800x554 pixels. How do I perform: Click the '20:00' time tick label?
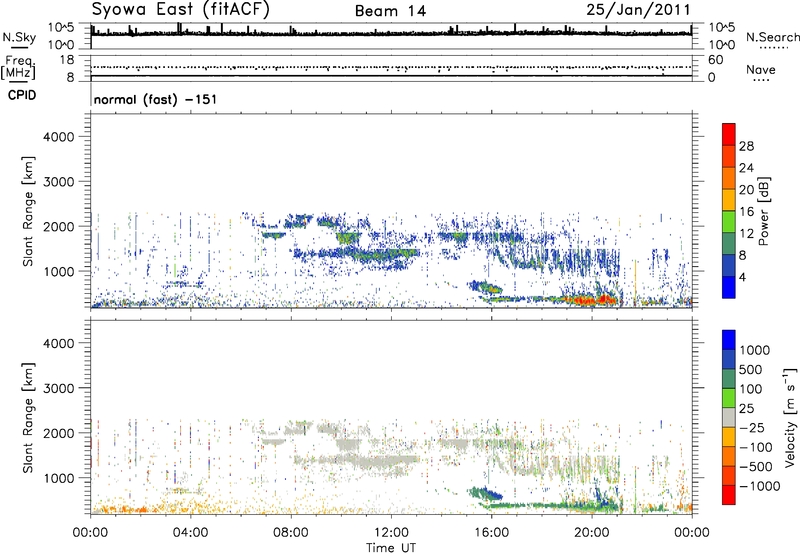click(592, 533)
